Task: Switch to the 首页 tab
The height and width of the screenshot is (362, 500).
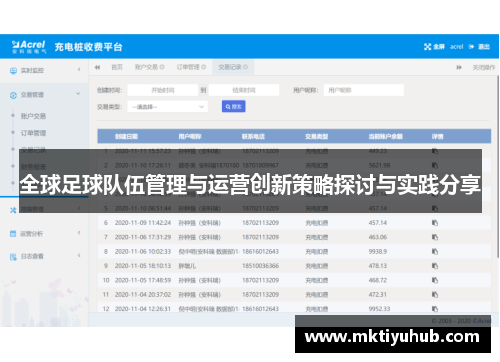Action: 117,67
